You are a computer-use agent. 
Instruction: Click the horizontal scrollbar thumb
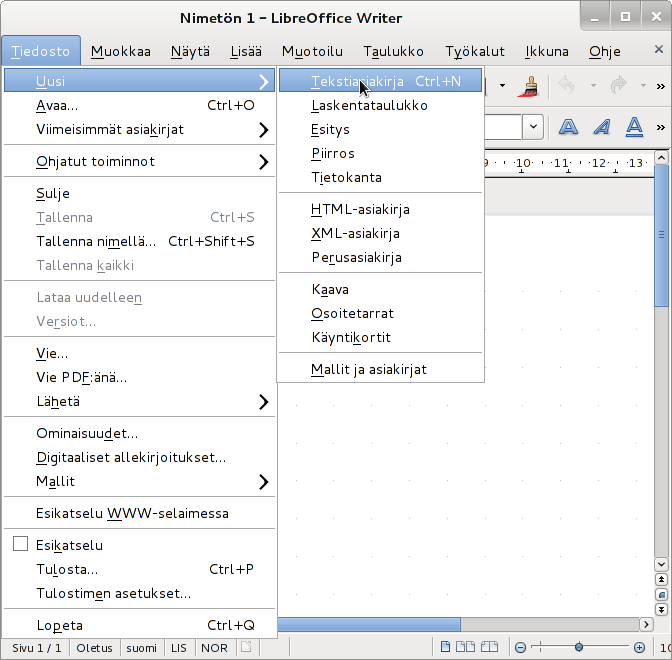pos(369,624)
